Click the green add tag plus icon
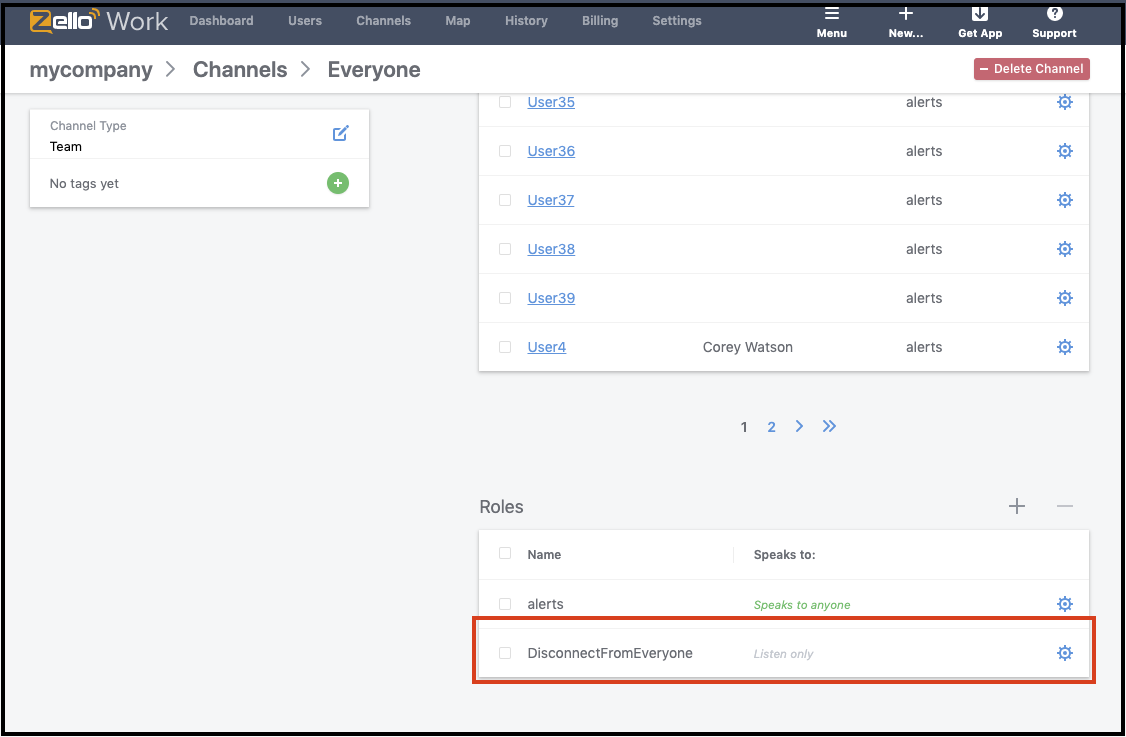 (338, 183)
